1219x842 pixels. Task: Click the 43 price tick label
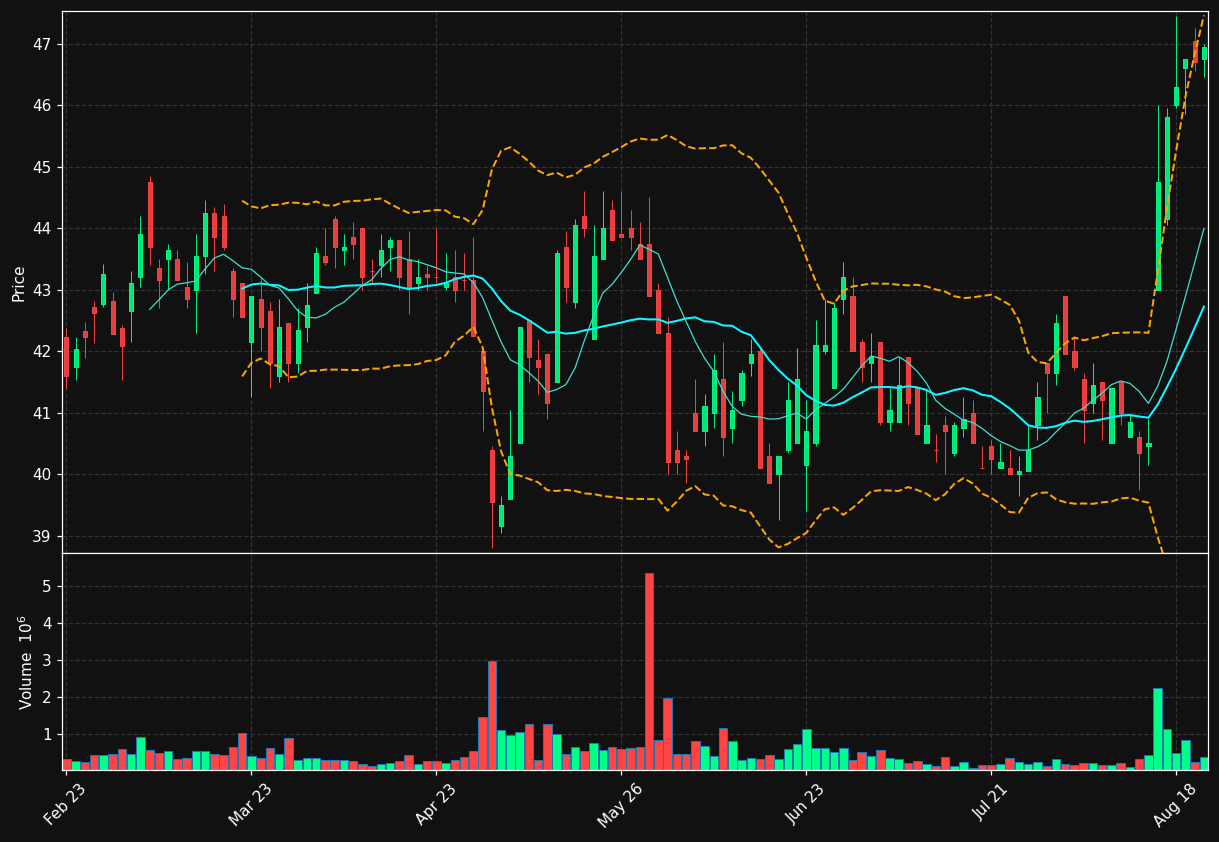click(43, 291)
